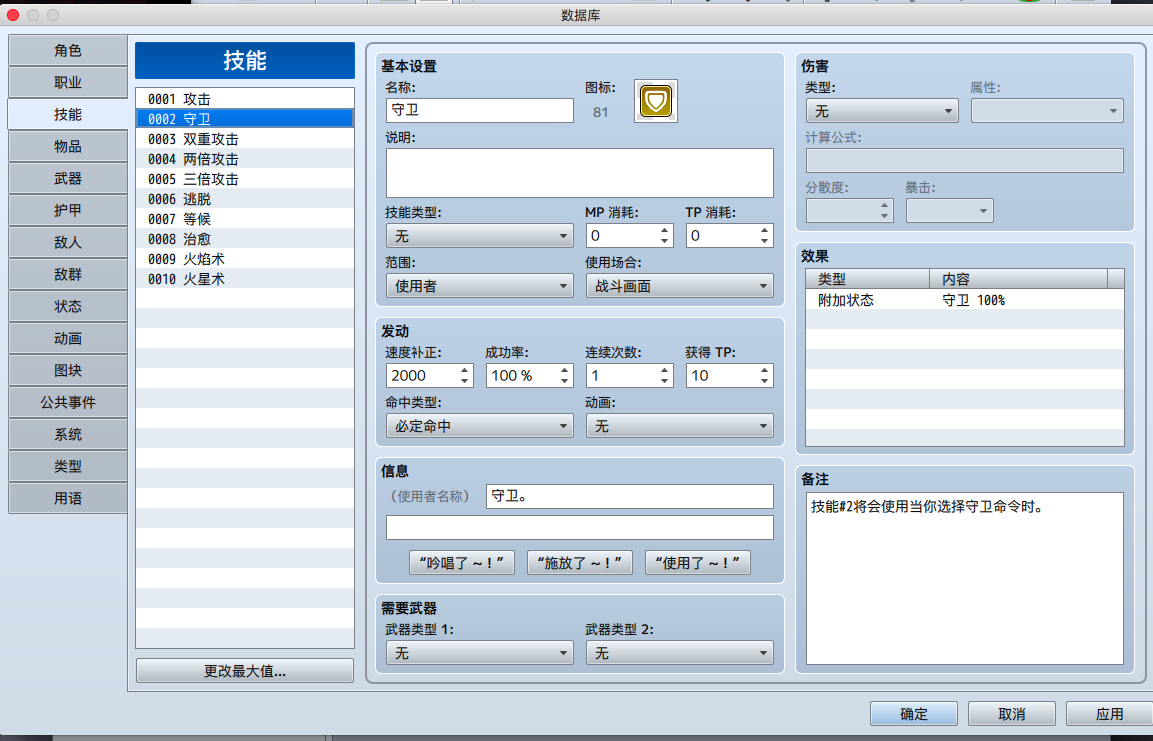
Task: Open the 武器类型 1 dropdown
Action: (x=479, y=653)
